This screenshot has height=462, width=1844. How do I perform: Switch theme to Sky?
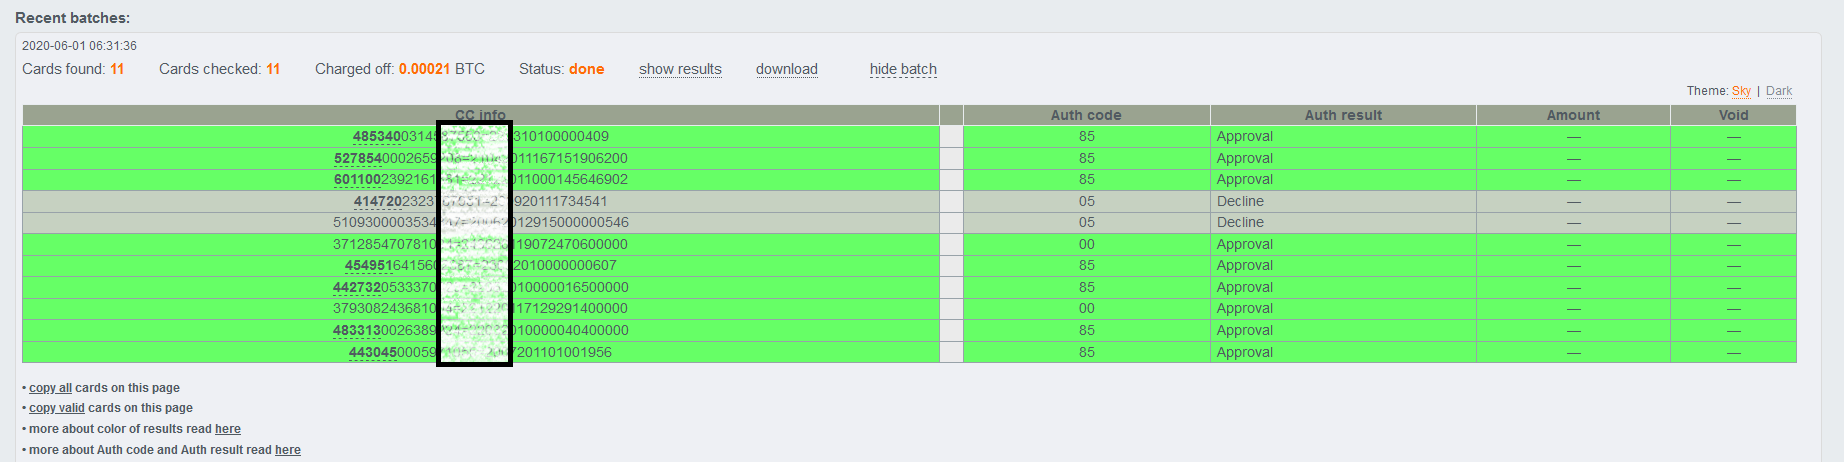point(1741,91)
